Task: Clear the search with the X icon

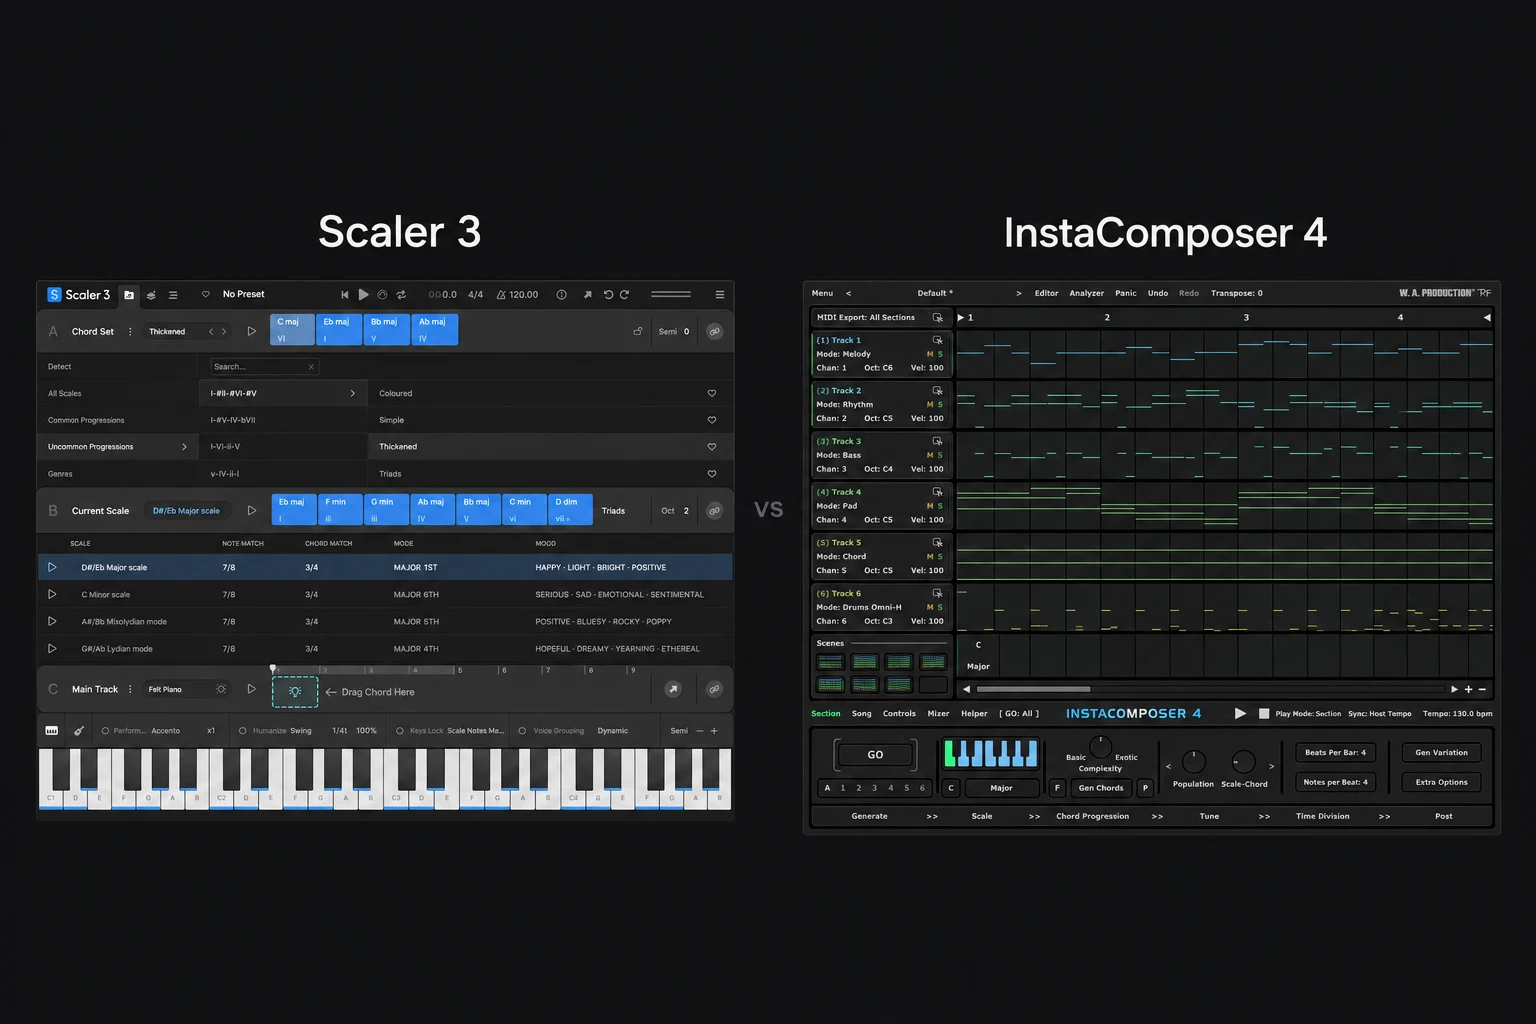Action: pyautogui.click(x=311, y=367)
